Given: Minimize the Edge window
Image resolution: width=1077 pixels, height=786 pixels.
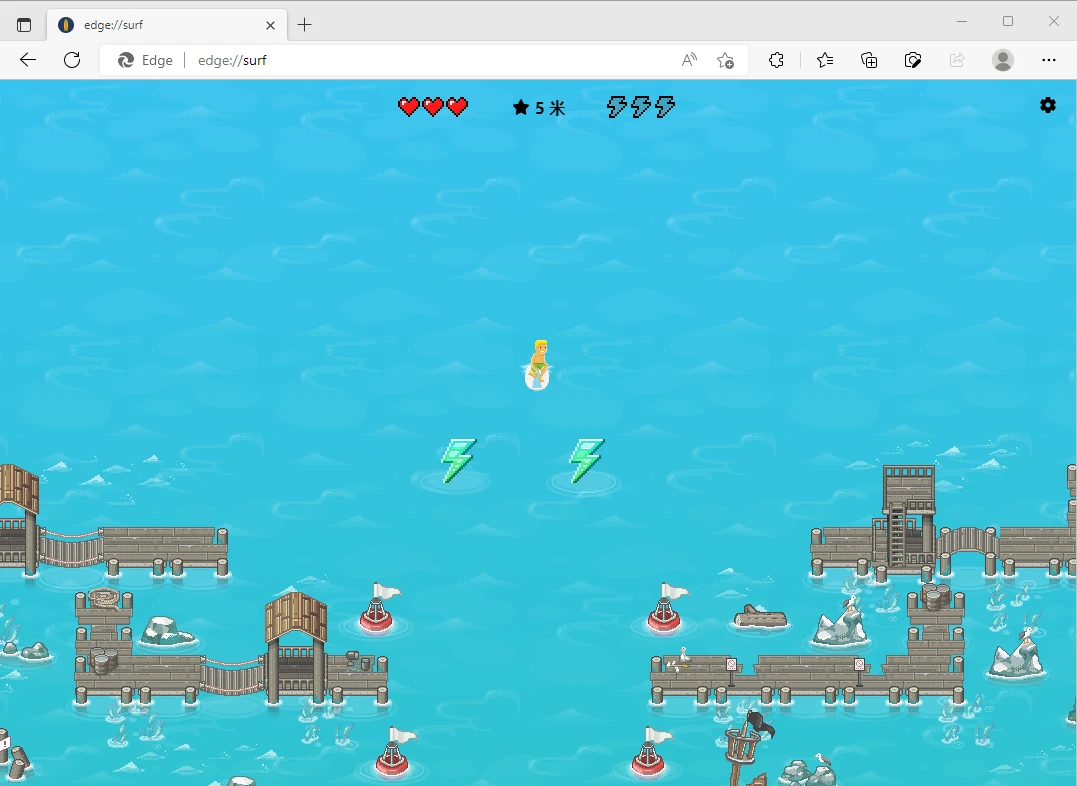Looking at the screenshot, I should 962,21.
